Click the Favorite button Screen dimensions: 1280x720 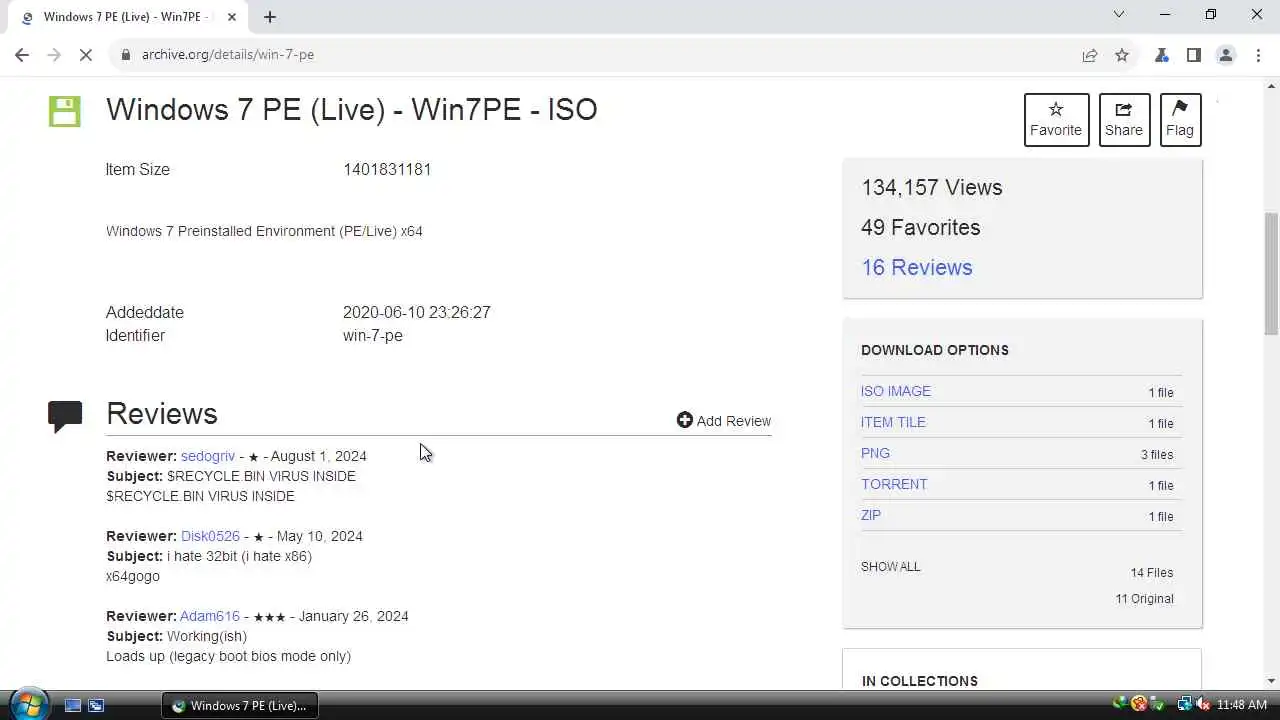pyautogui.click(x=1056, y=119)
